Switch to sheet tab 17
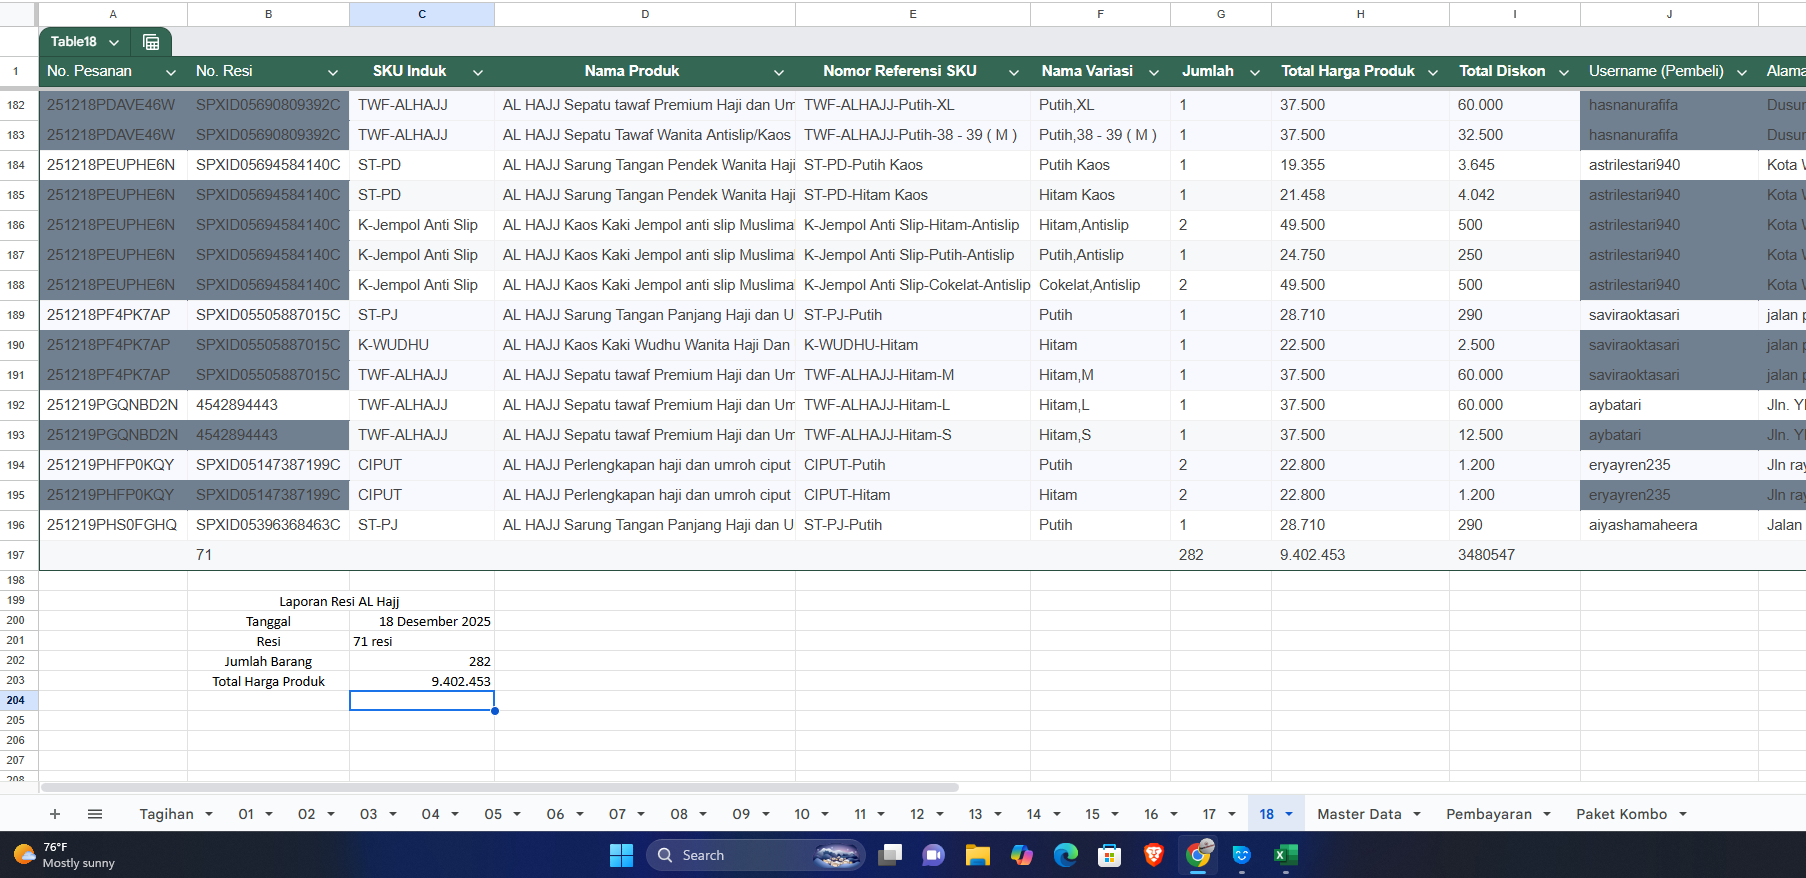Image resolution: width=1806 pixels, height=878 pixels. click(1209, 814)
